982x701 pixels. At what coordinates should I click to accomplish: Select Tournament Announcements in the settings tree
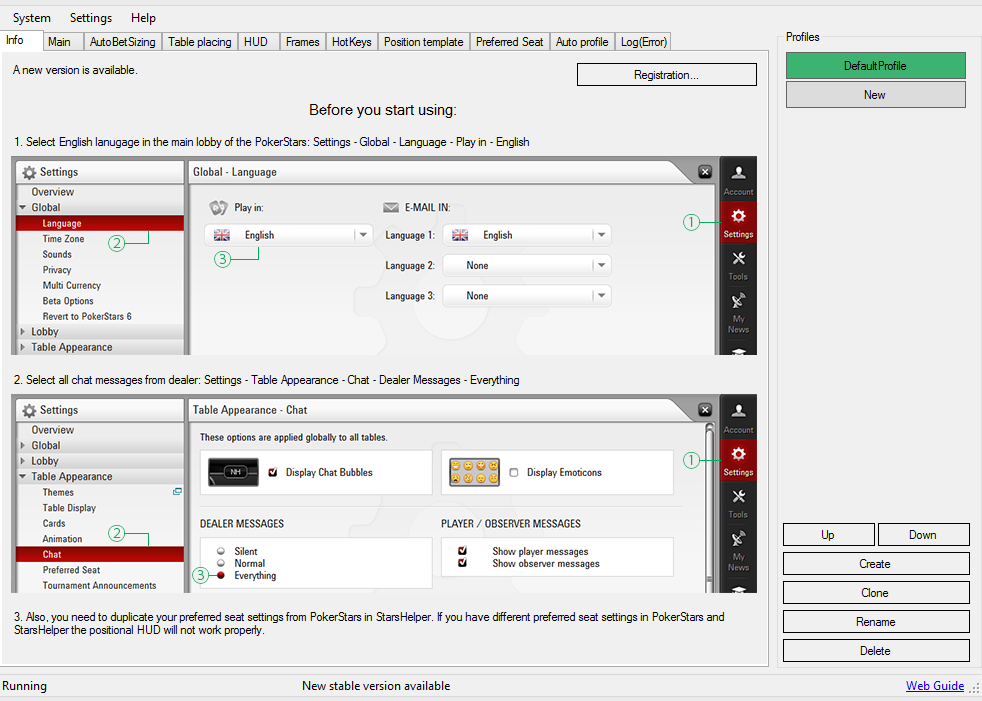pyautogui.click(x=100, y=585)
